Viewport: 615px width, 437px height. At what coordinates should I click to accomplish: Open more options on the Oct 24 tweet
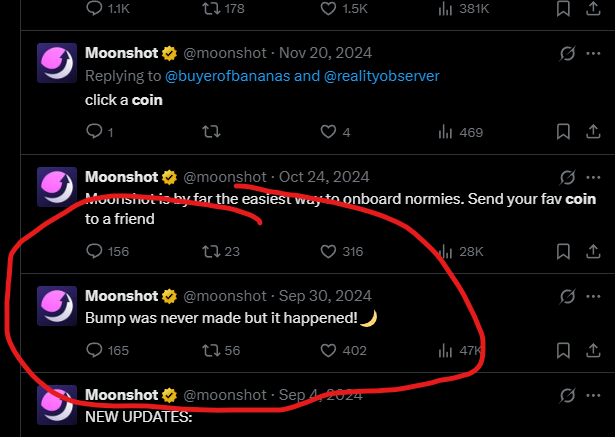(x=593, y=177)
